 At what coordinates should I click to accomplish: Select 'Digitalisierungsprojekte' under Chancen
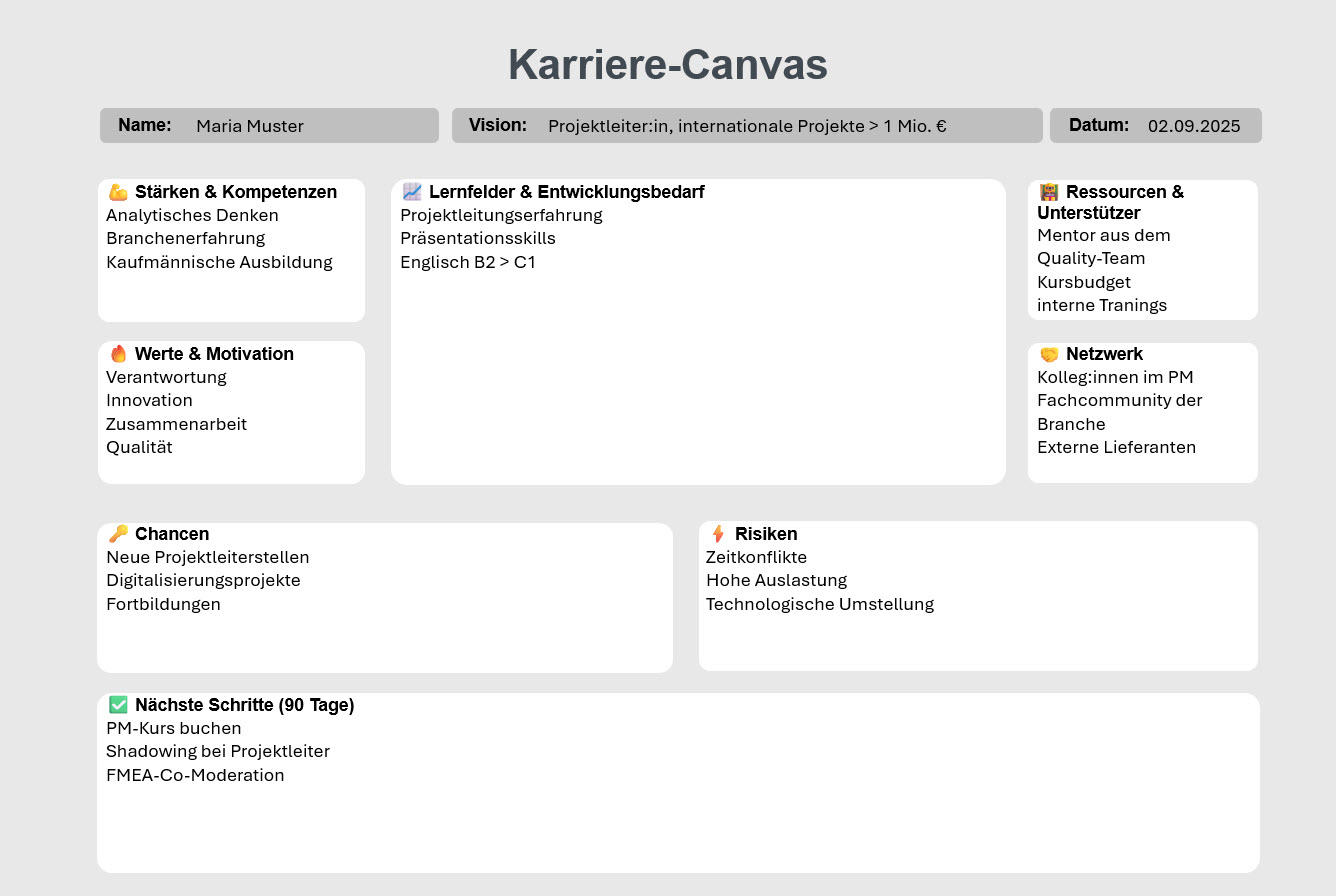[203, 581]
